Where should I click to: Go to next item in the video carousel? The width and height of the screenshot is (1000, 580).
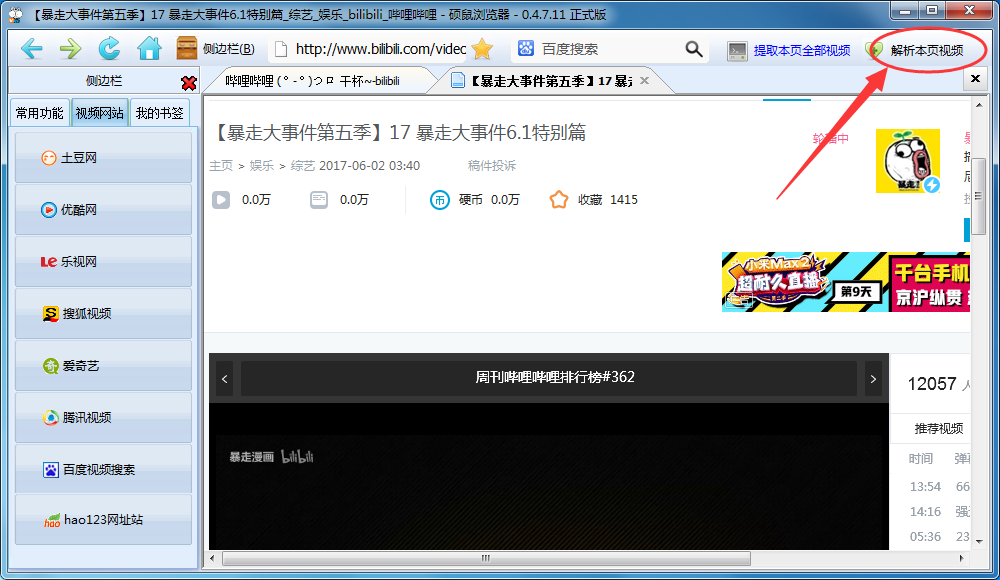[x=873, y=379]
